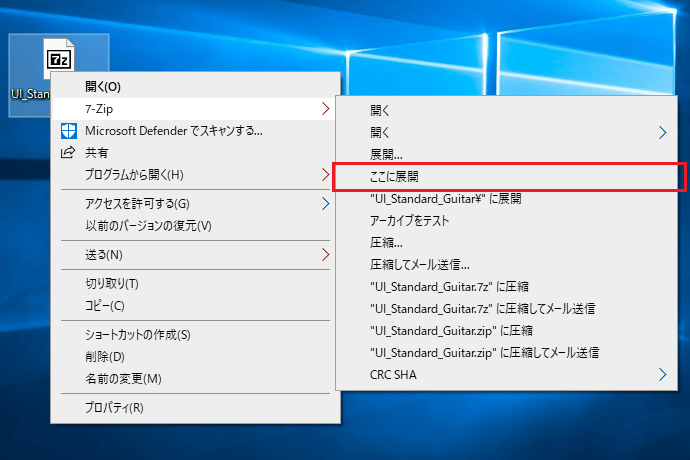Select アクセスを許可する(G)
The image size is (690, 460).
(196, 204)
